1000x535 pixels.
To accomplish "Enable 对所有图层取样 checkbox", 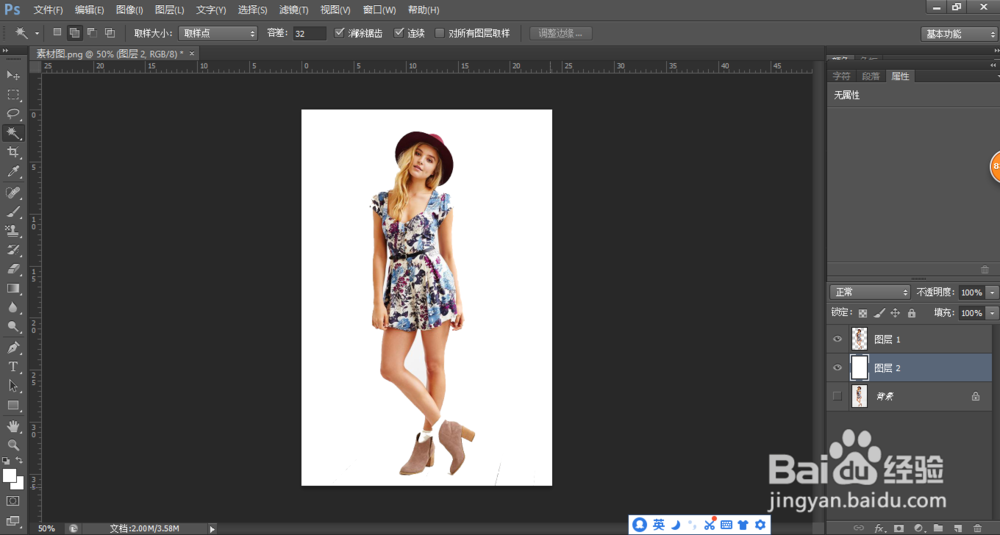I will (x=440, y=33).
